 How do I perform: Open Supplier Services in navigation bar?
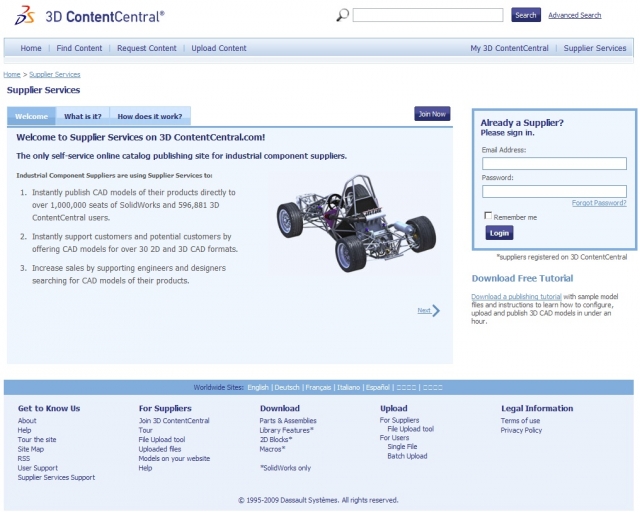(x=595, y=48)
